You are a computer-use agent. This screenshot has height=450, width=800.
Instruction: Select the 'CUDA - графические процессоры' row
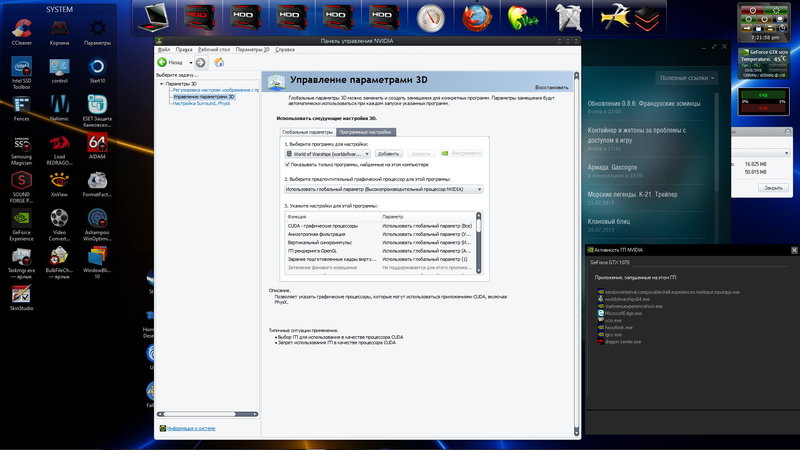coord(380,226)
